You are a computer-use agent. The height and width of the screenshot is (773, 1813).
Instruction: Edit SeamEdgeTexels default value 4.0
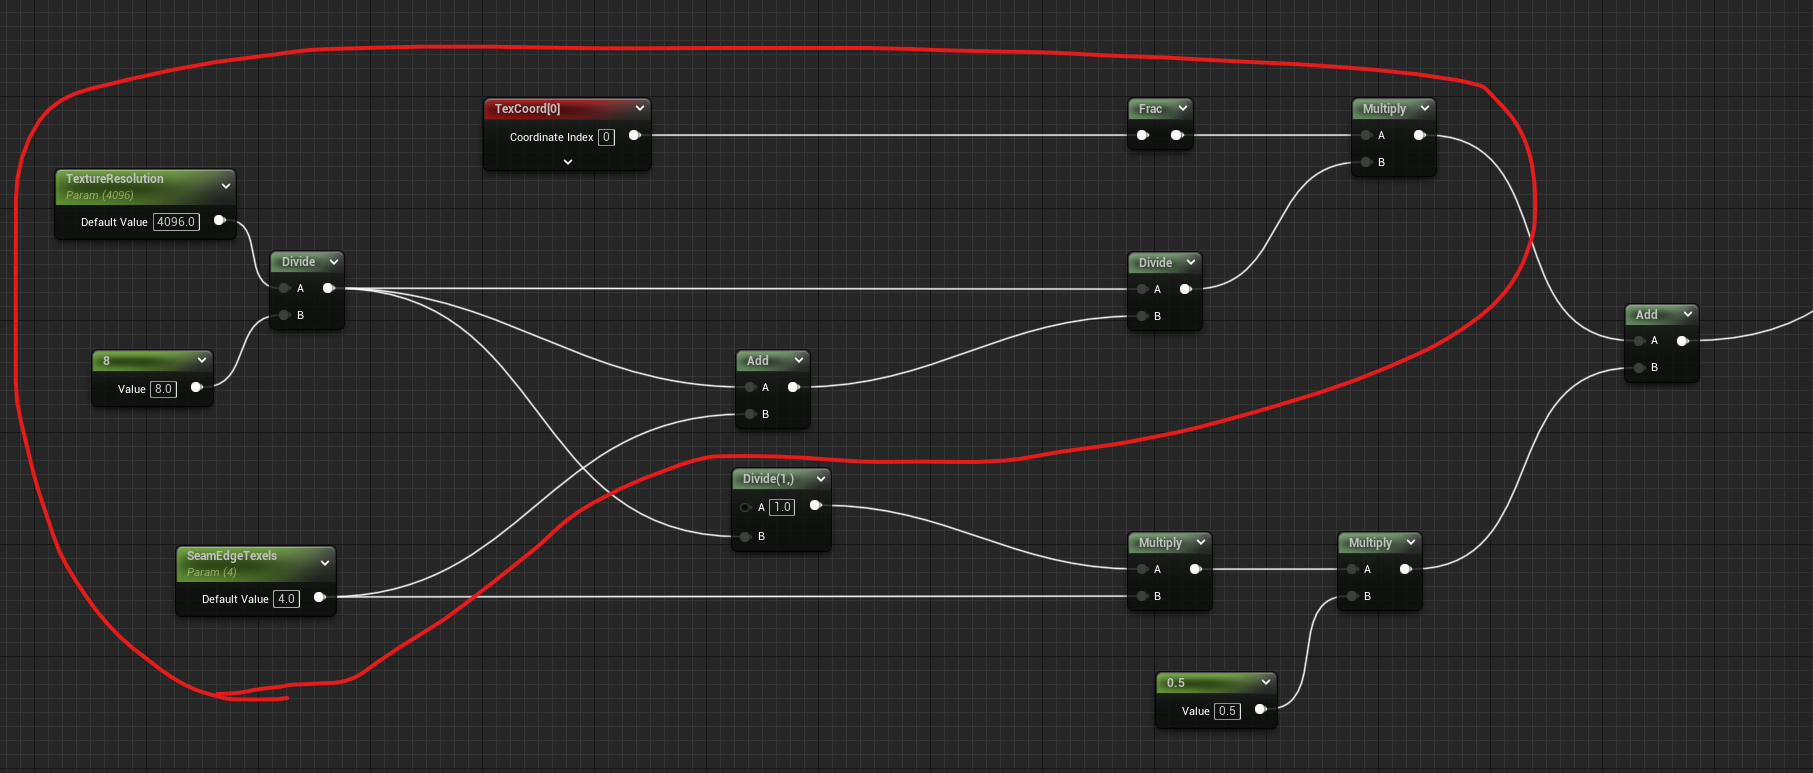coord(286,599)
